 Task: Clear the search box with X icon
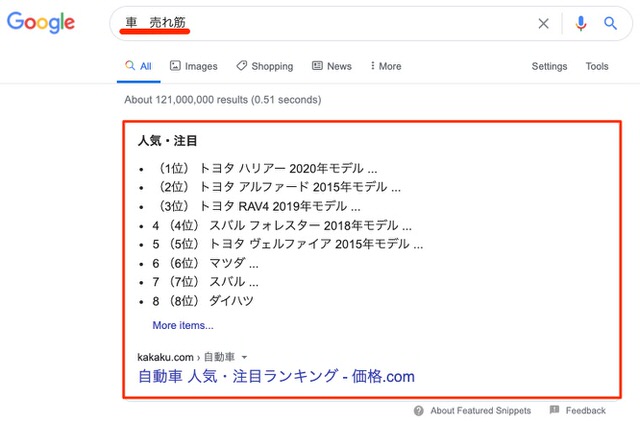tap(543, 24)
